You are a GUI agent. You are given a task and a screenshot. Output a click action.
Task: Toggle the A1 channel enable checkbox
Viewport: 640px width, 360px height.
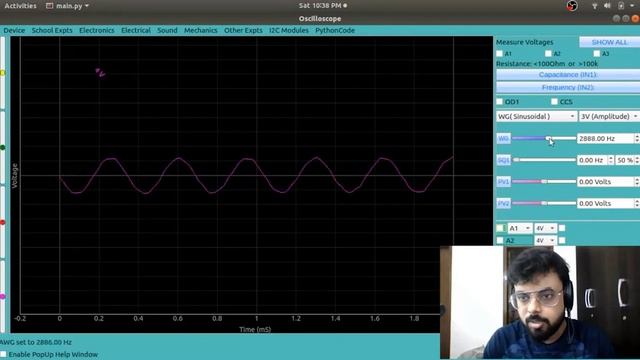pyautogui.click(x=500, y=228)
